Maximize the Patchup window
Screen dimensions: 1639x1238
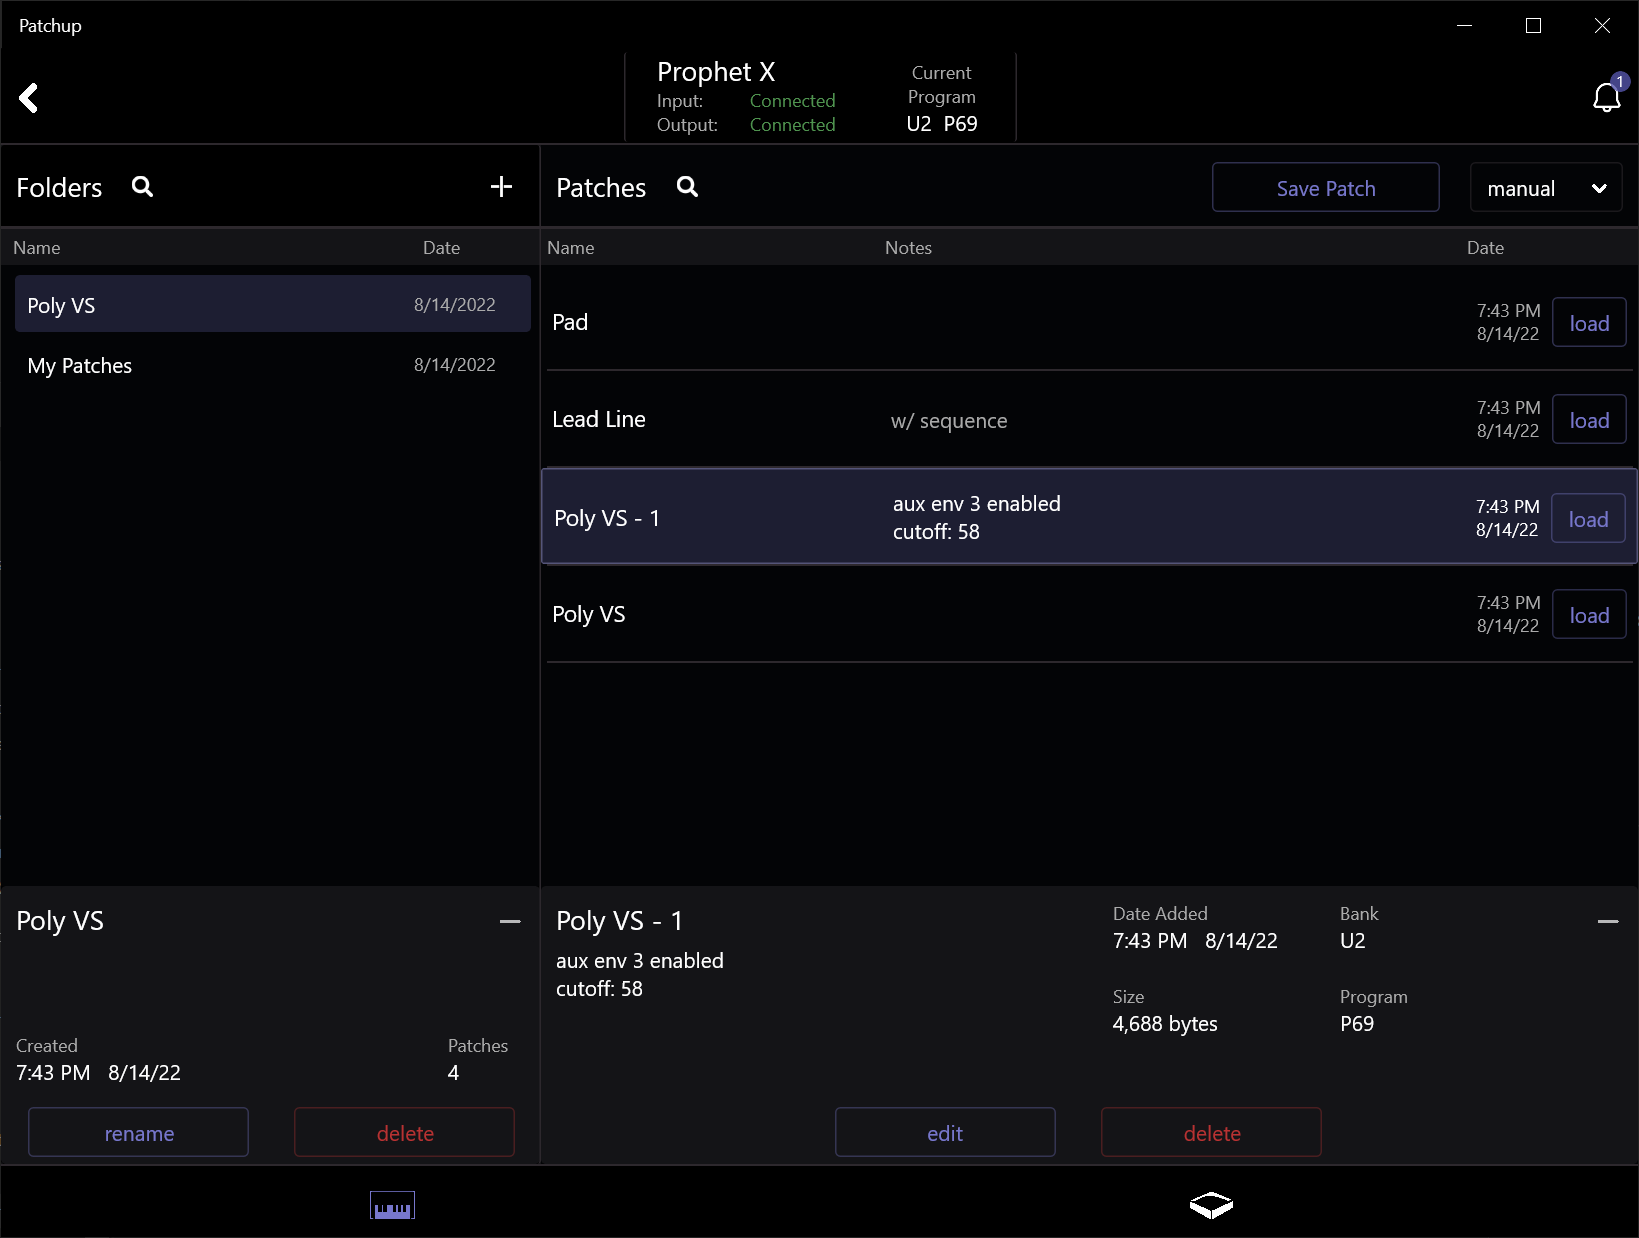pyautogui.click(x=1533, y=26)
